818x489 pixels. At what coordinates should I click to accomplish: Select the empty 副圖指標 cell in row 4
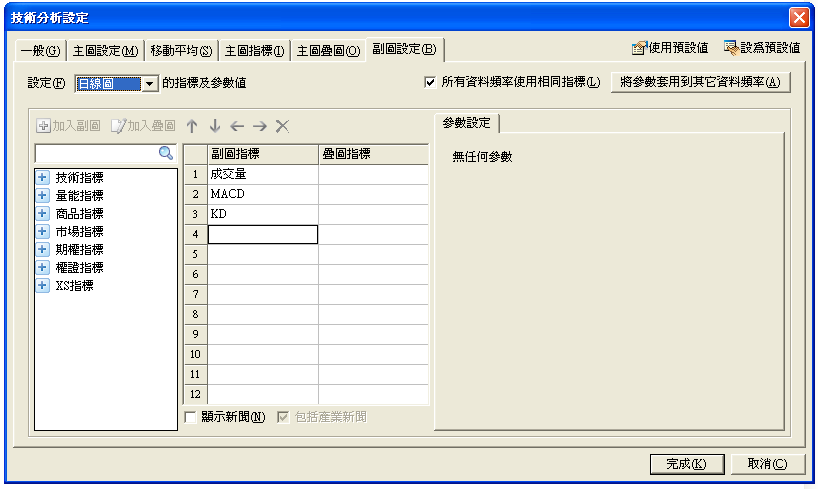pos(263,234)
